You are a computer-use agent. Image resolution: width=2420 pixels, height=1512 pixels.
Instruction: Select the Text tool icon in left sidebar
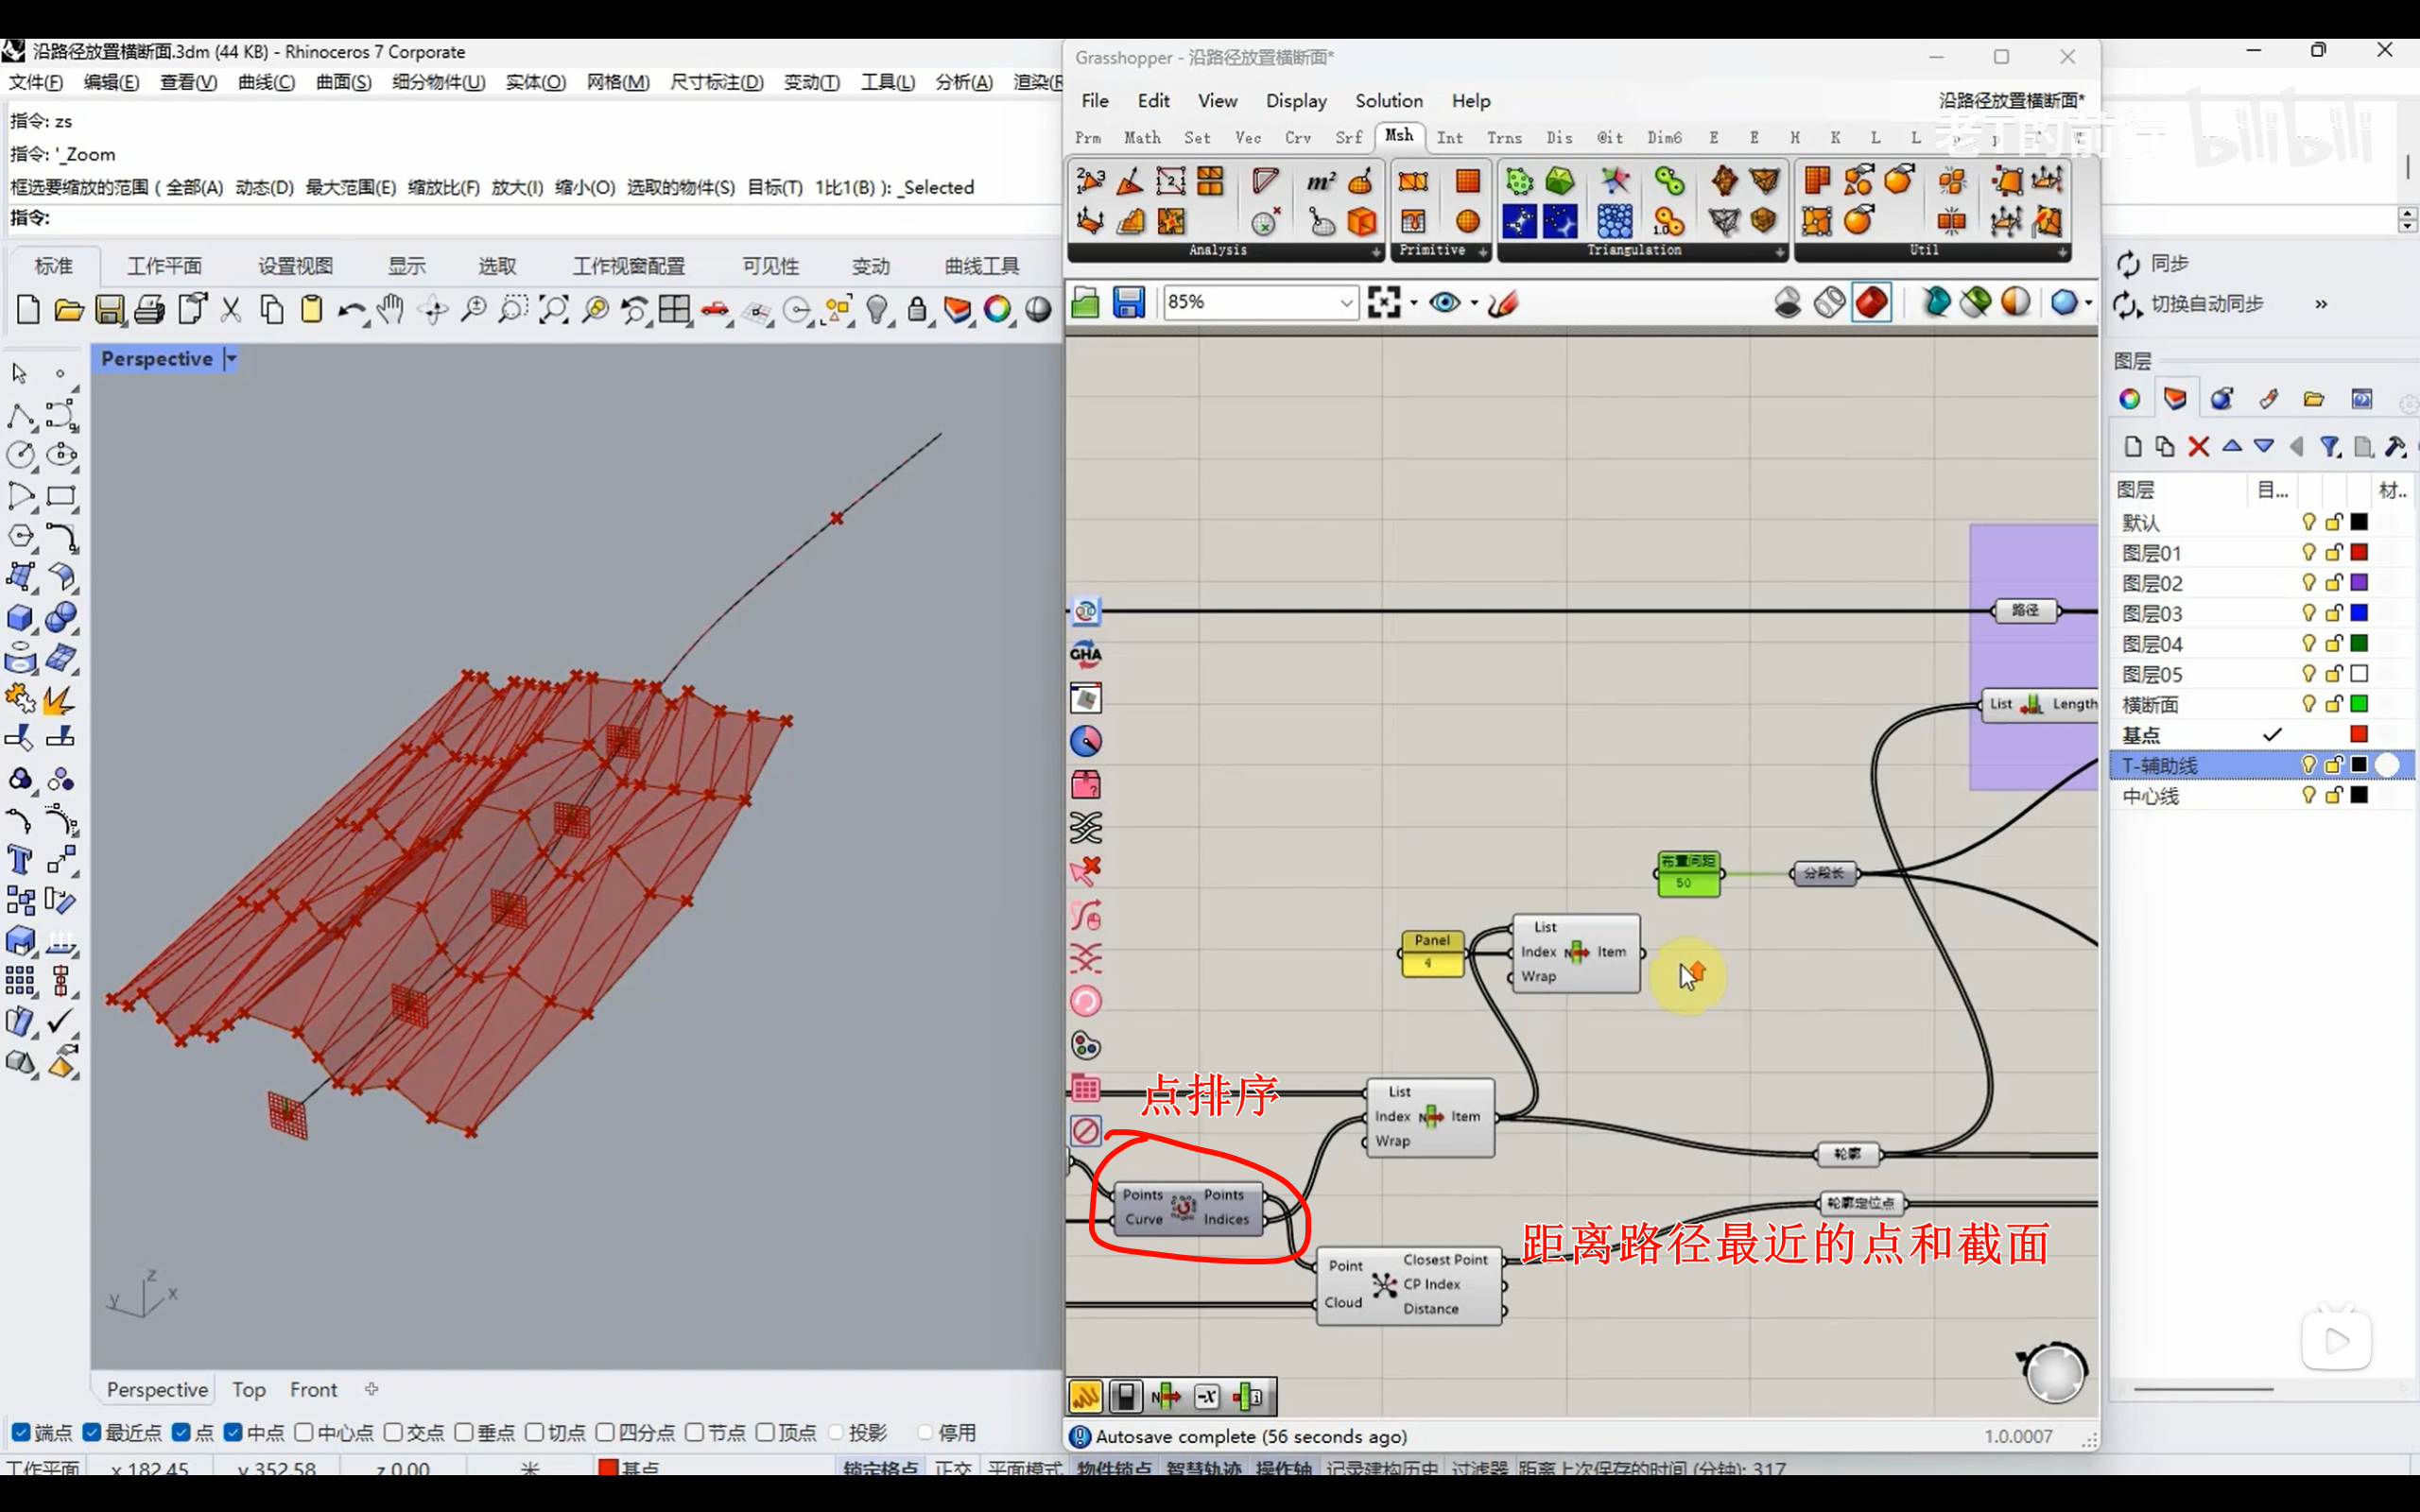[19, 860]
